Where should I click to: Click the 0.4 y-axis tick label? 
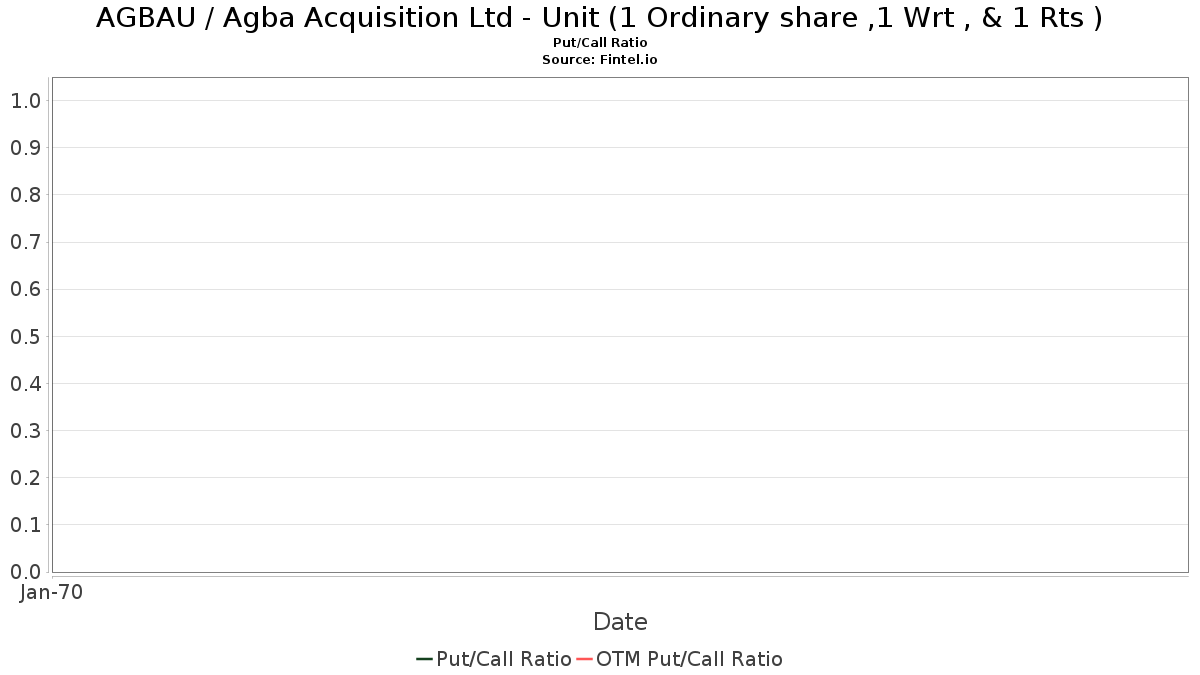pos(26,383)
